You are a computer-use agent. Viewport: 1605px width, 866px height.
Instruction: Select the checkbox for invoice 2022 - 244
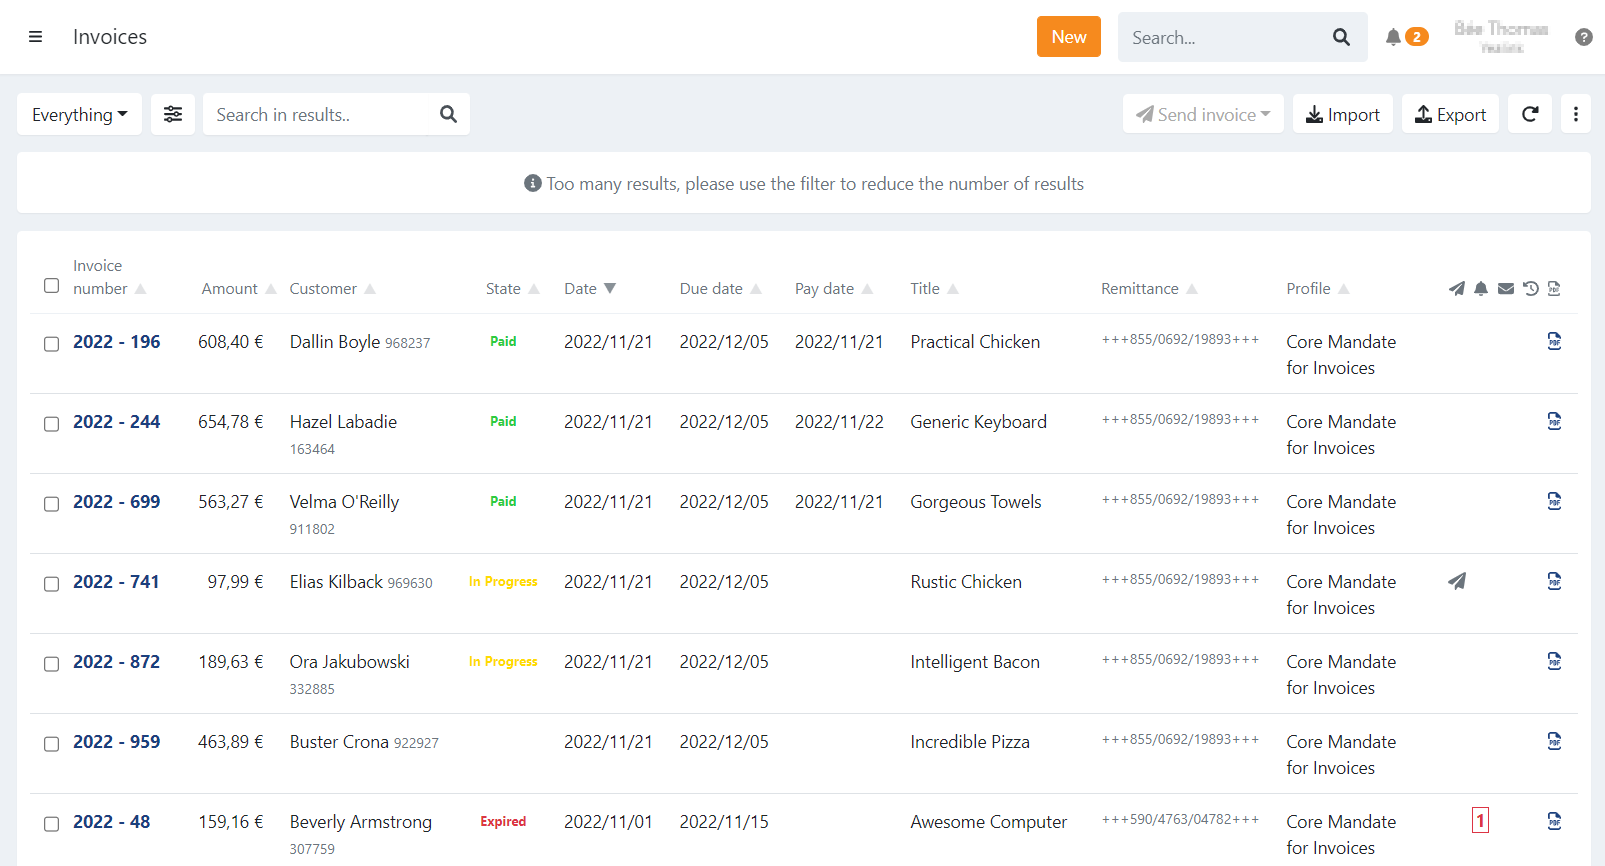52,424
